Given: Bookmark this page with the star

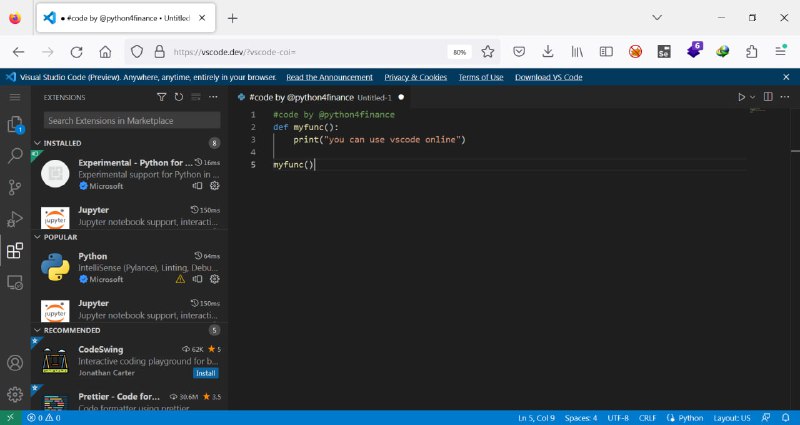Looking at the screenshot, I should pos(488,52).
